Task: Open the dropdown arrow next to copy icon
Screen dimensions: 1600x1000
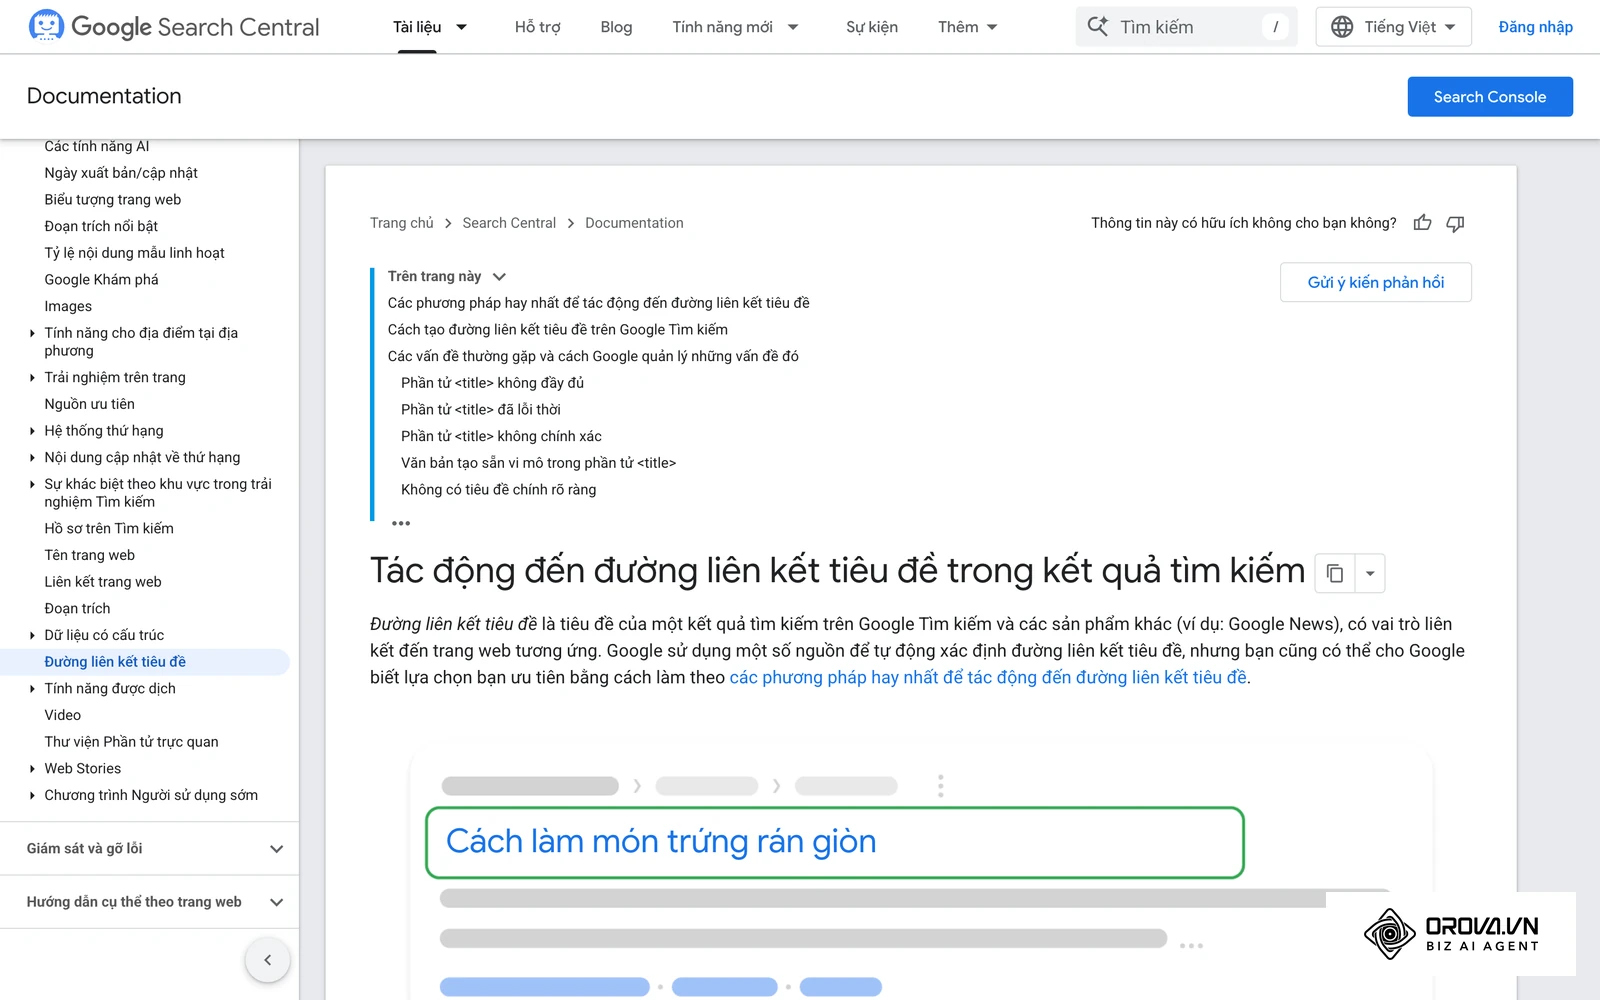Action: (1370, 574)
